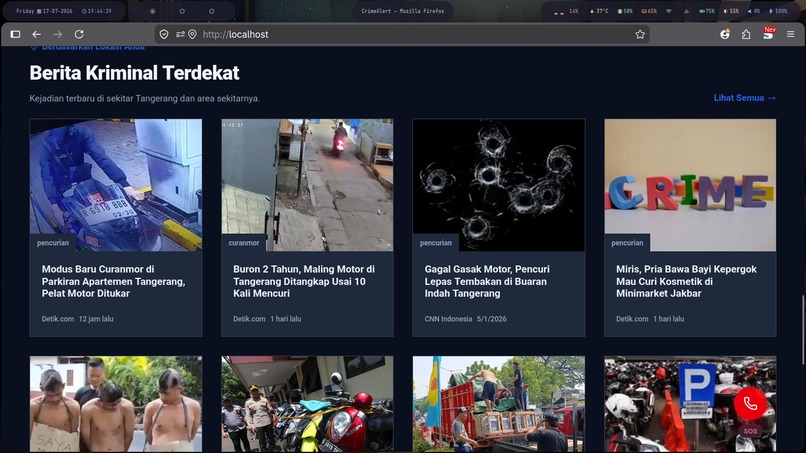
Task: Click the shirtless suspects photo thumbnail
Action: [116, 404]
